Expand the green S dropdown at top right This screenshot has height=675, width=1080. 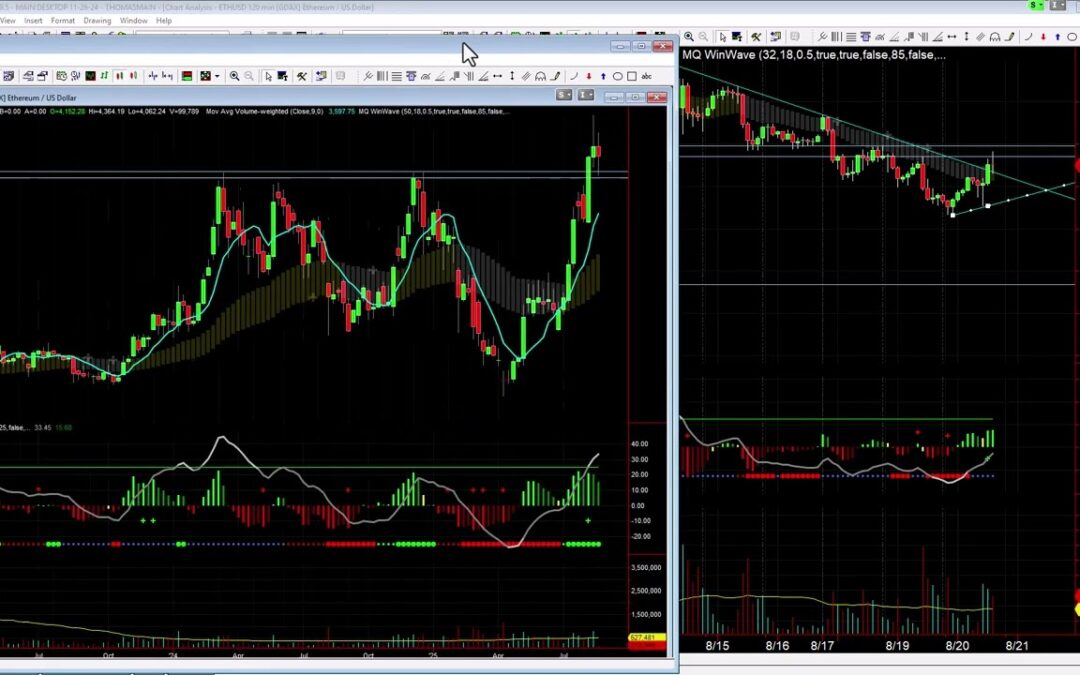pos(1036,6)
